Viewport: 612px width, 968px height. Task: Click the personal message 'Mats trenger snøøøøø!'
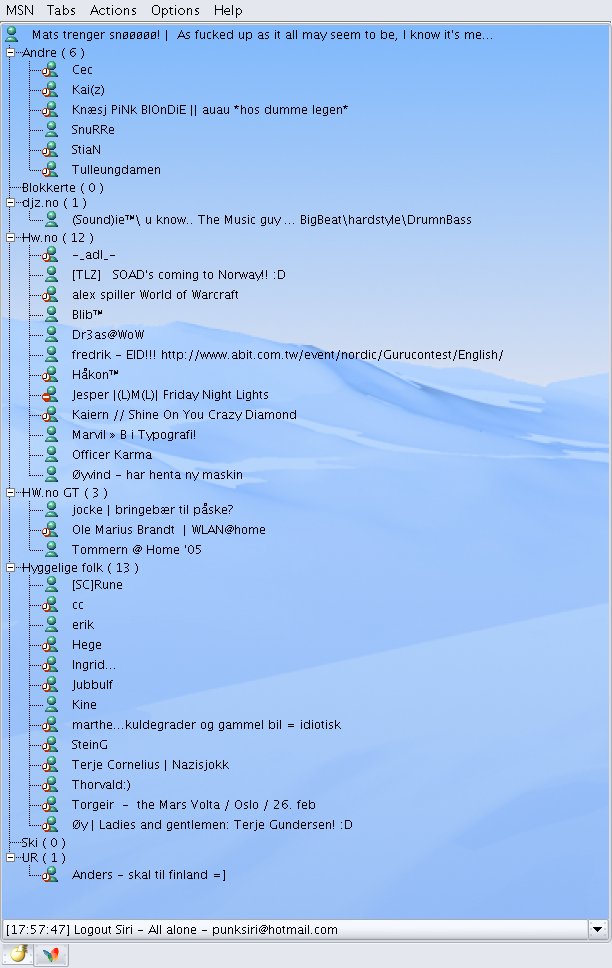(x=96, y=35)
